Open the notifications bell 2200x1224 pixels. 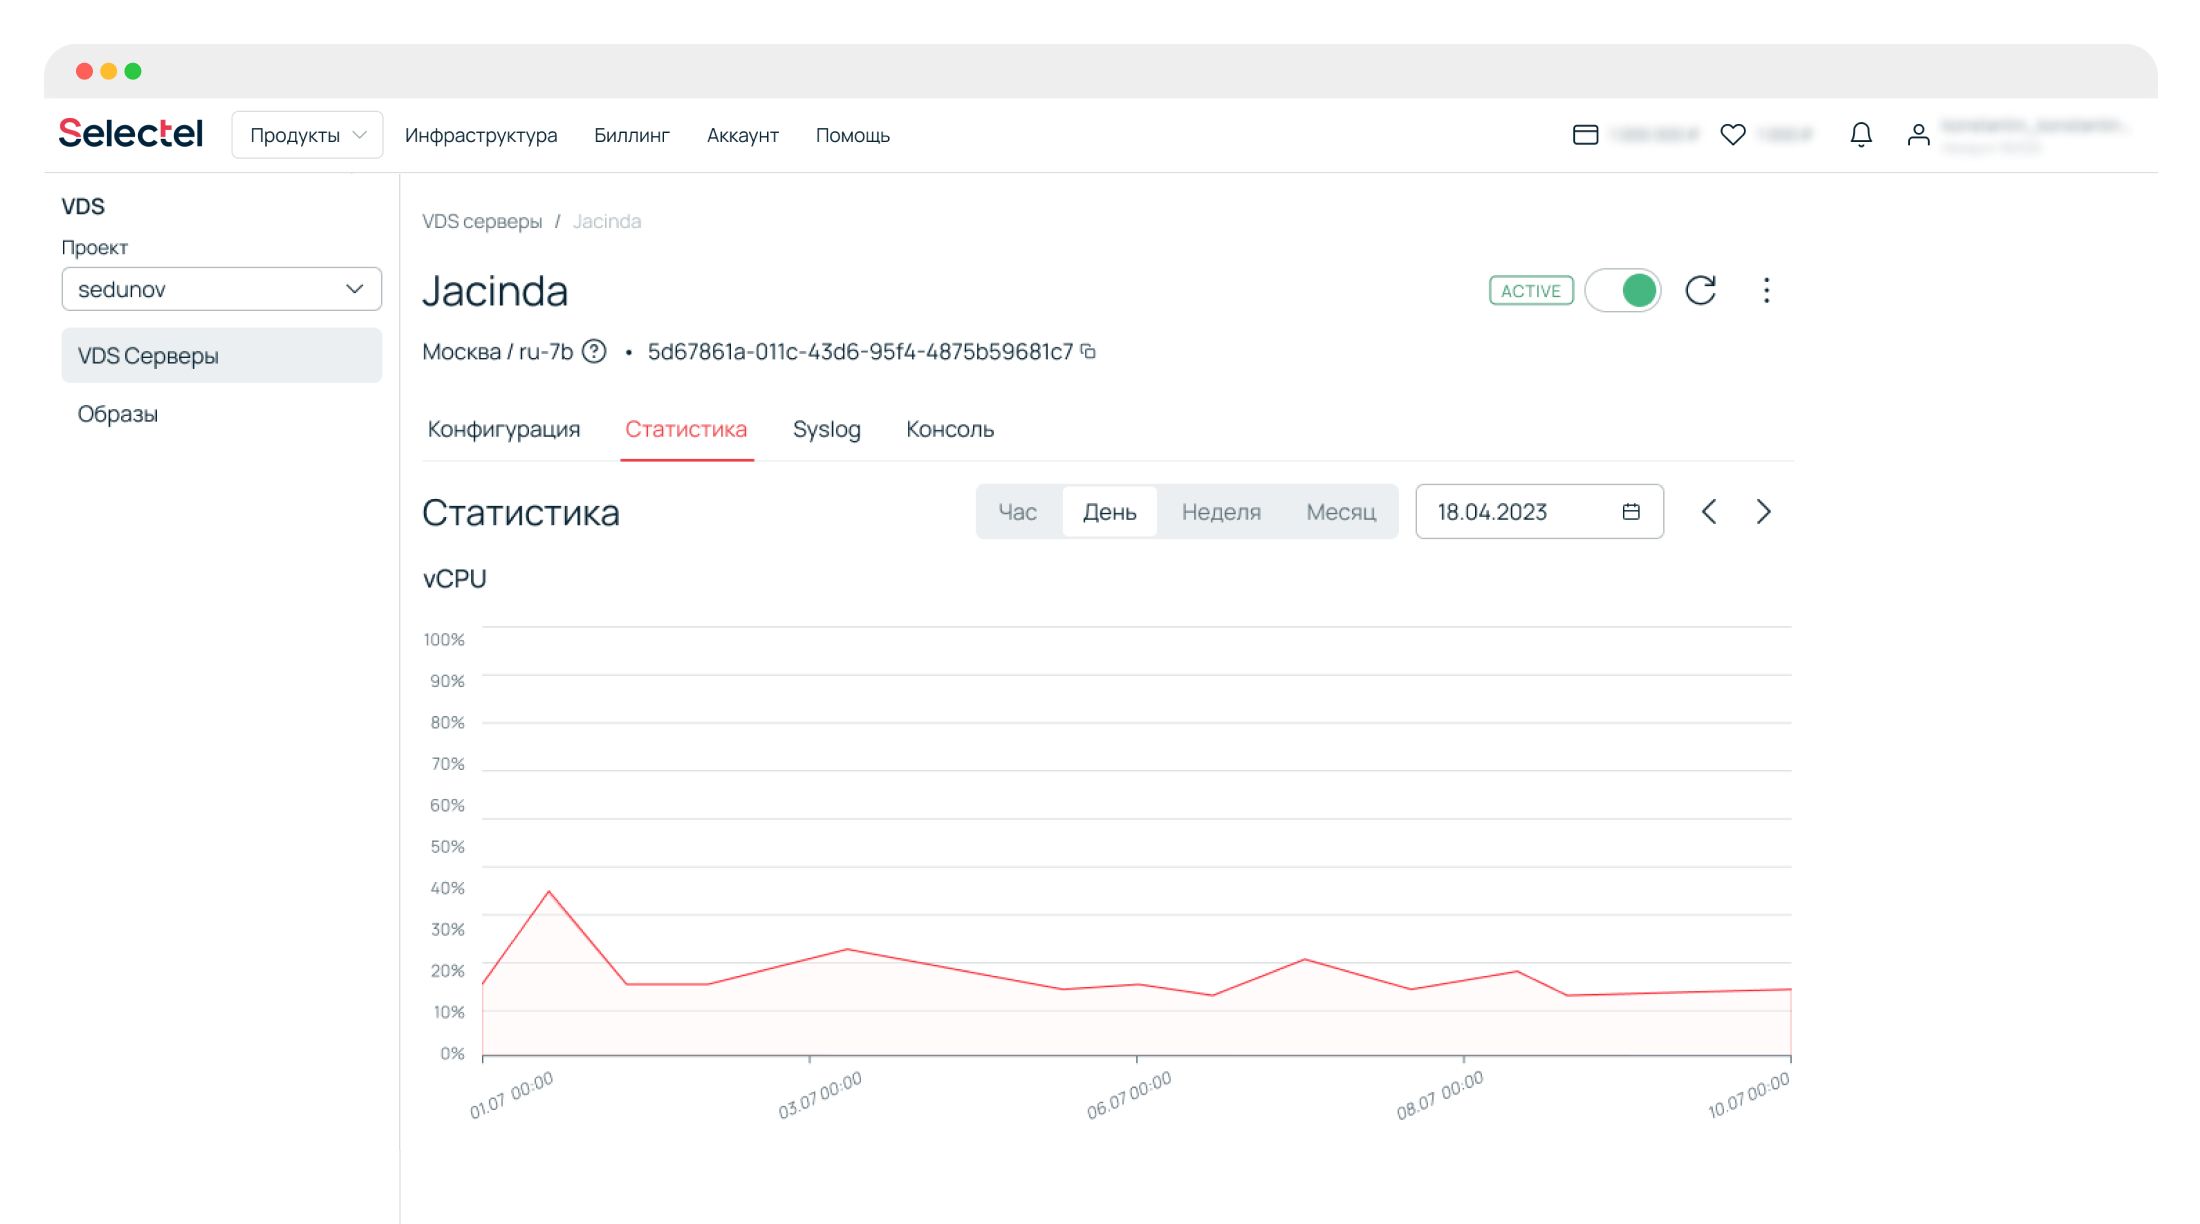[1860, 135]
